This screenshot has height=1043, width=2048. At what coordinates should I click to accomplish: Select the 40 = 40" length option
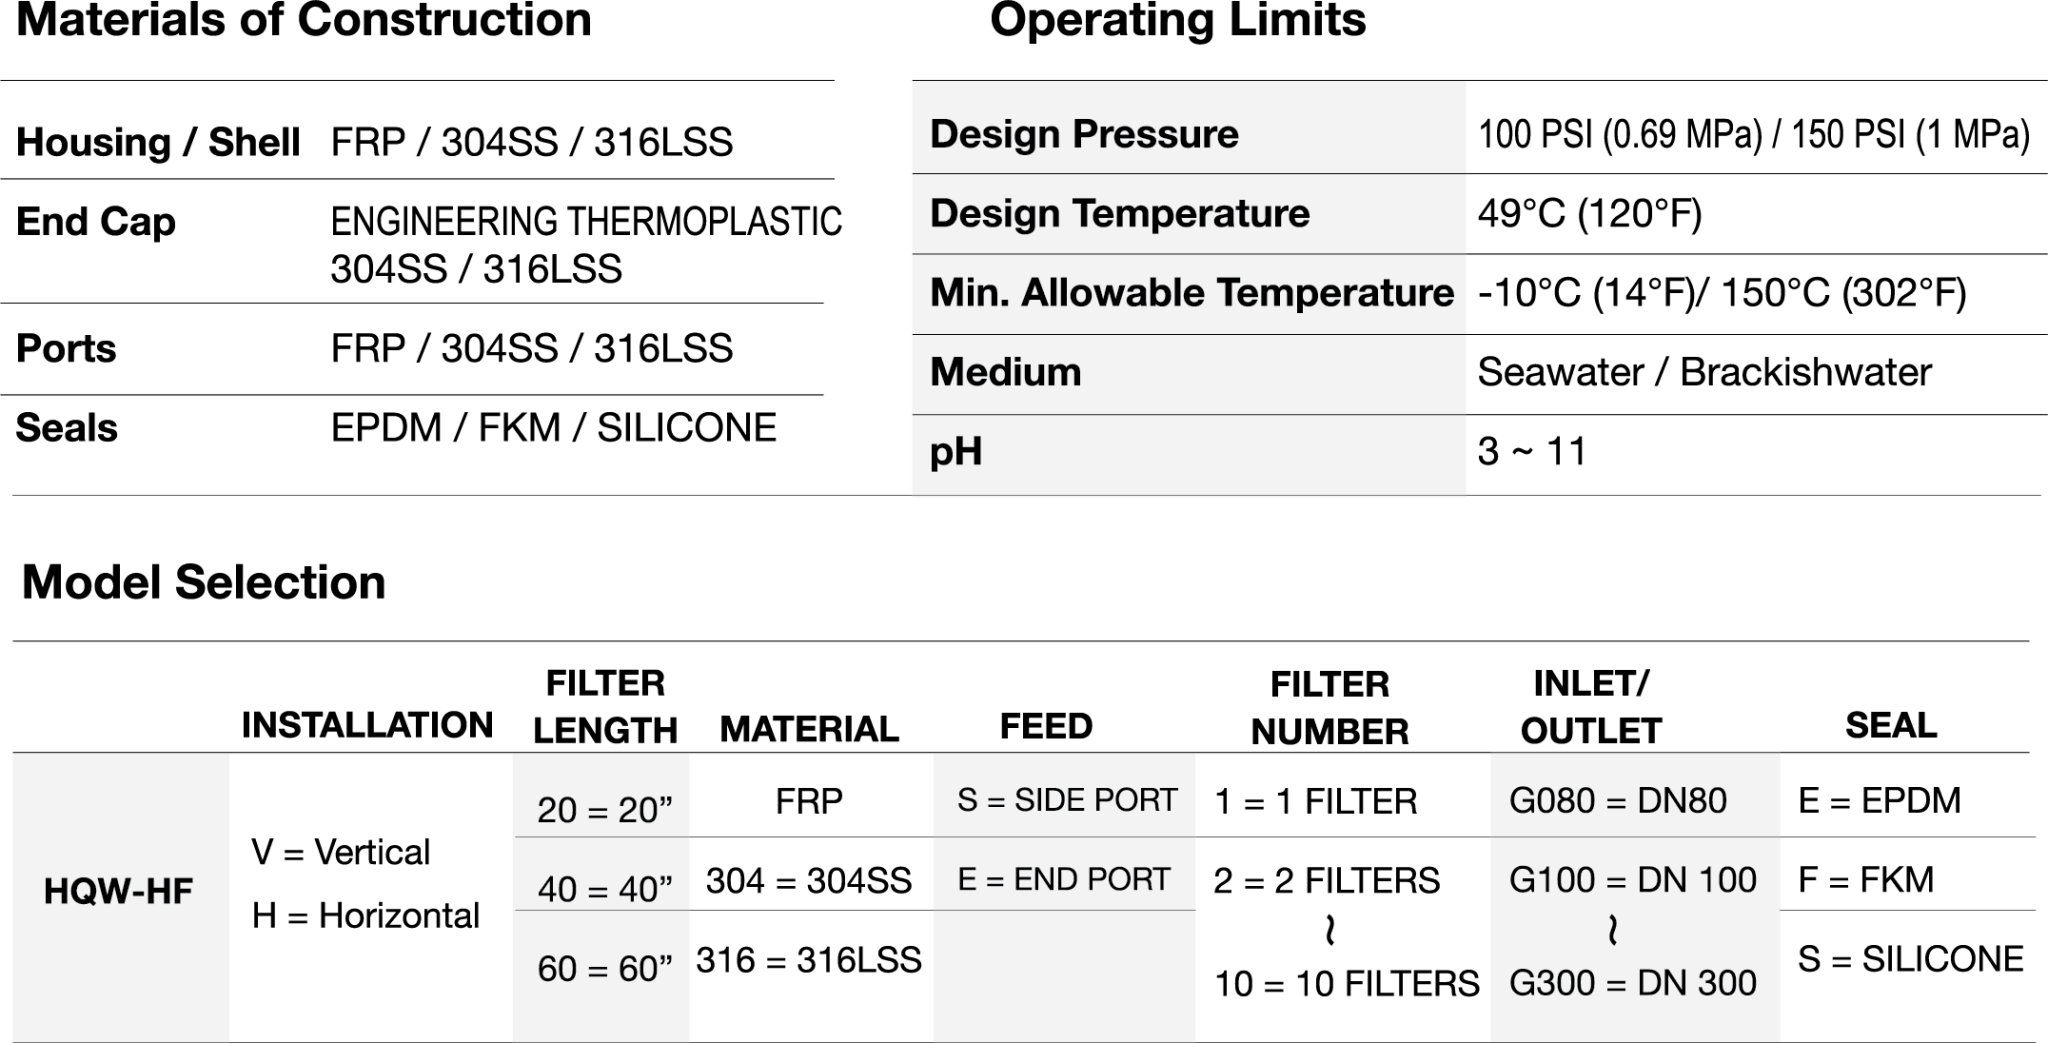tap(604, 888)
